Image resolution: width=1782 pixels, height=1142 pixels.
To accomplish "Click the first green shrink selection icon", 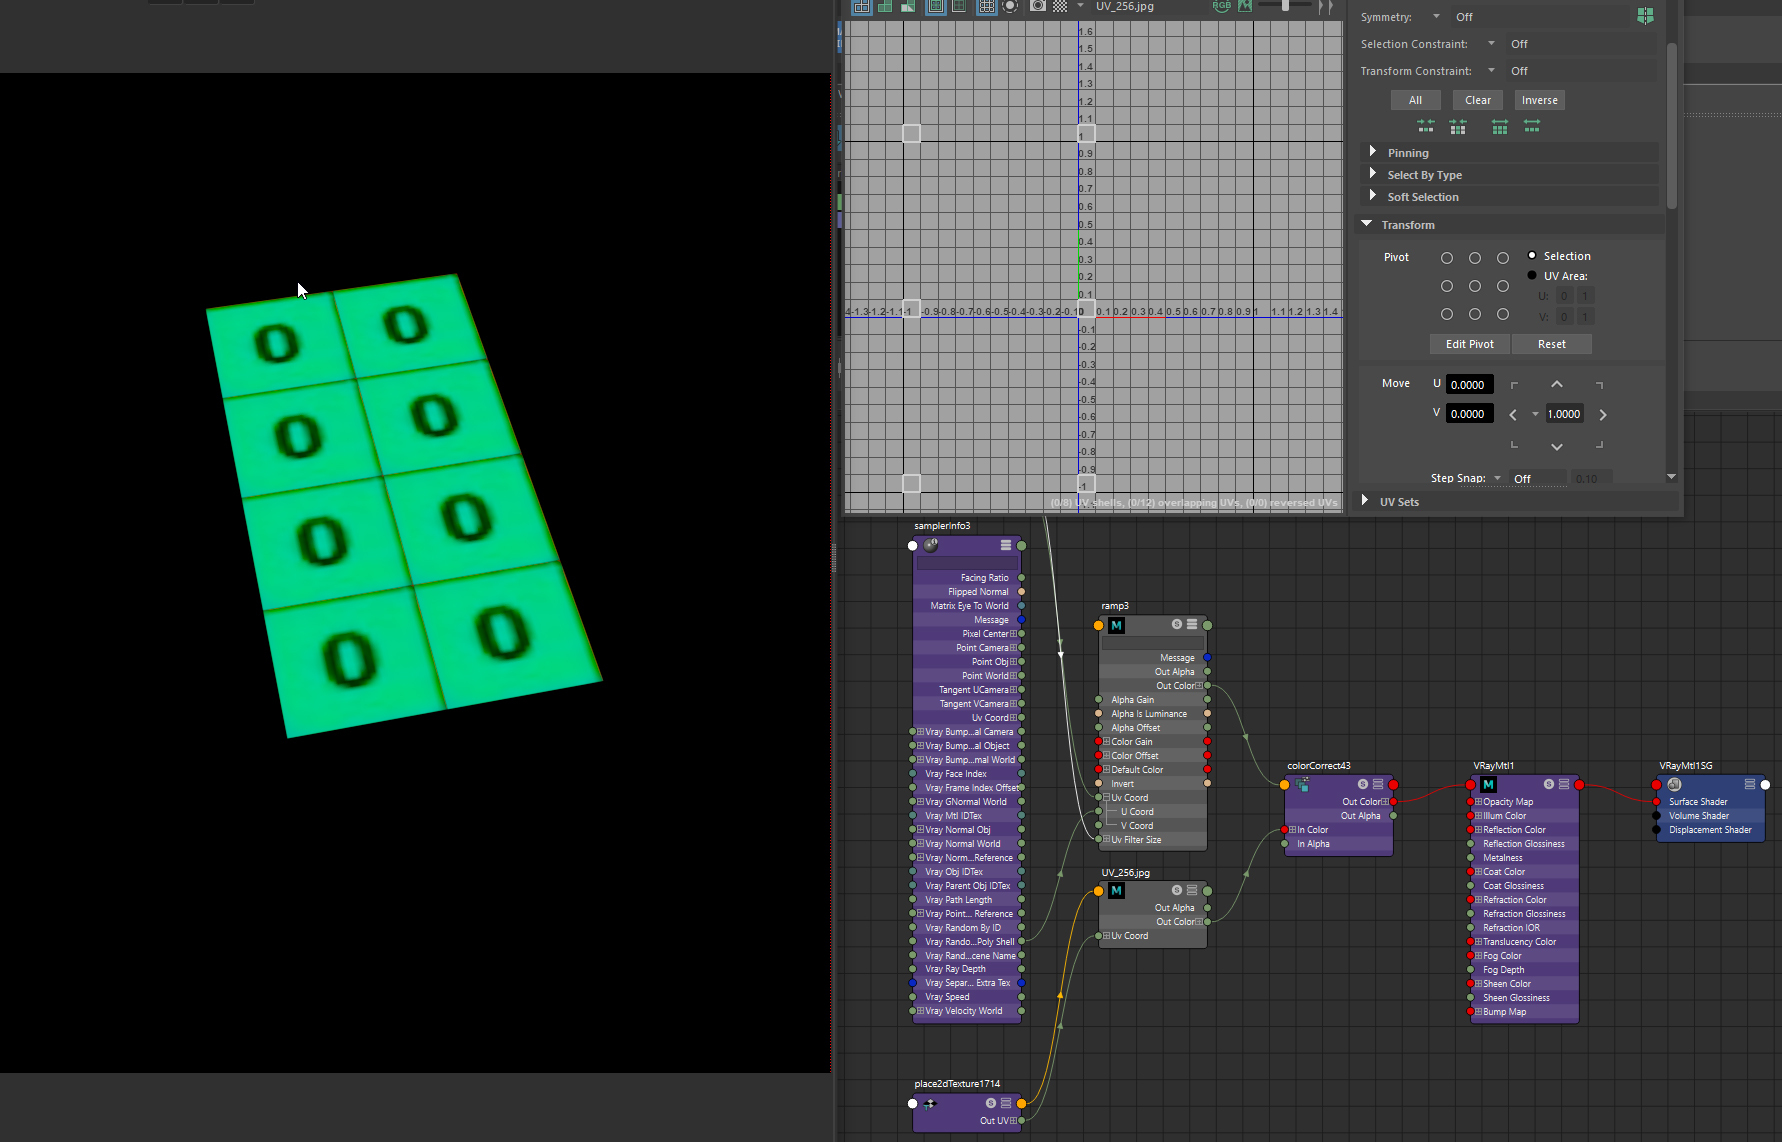I will click(1426, 126).
